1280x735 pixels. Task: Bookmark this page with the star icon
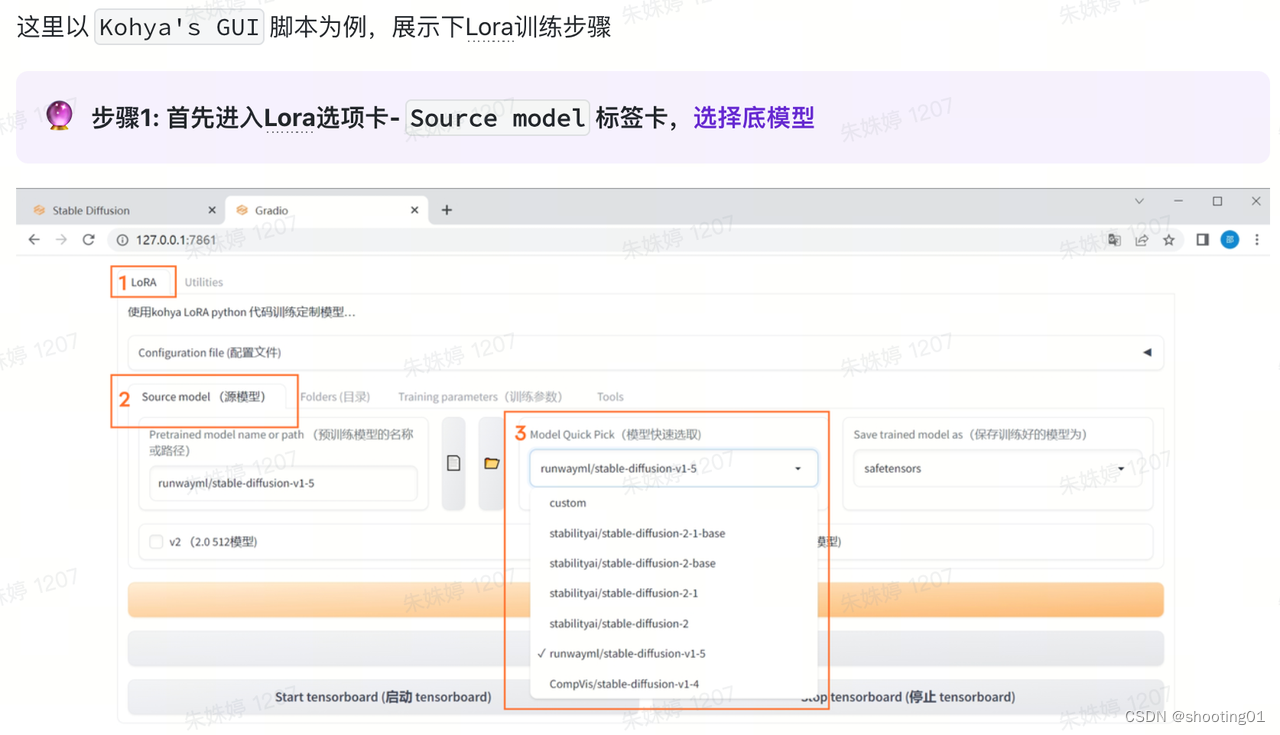[x=1168, y=240]
